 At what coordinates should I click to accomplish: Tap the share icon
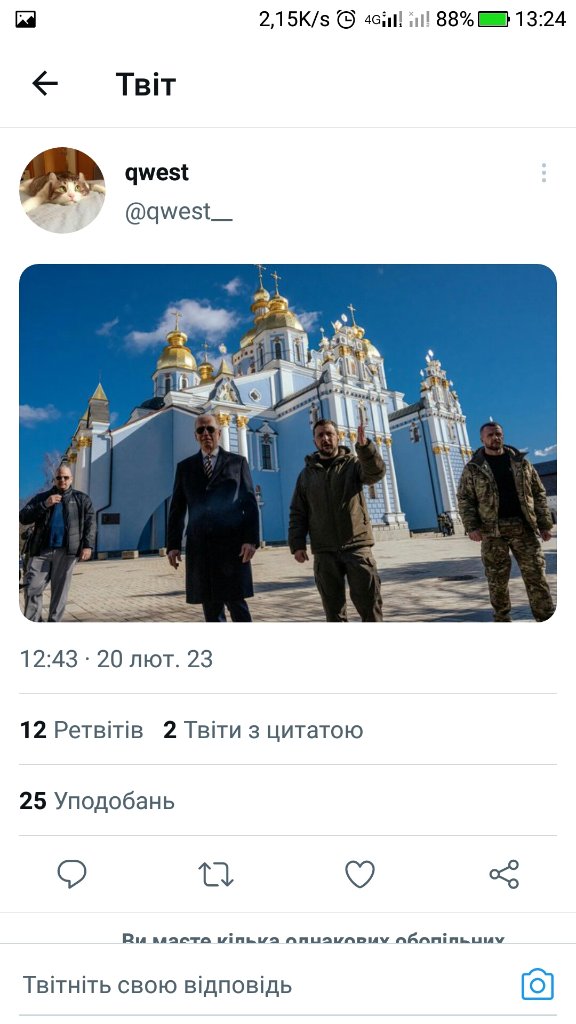(x=504, y=874)
